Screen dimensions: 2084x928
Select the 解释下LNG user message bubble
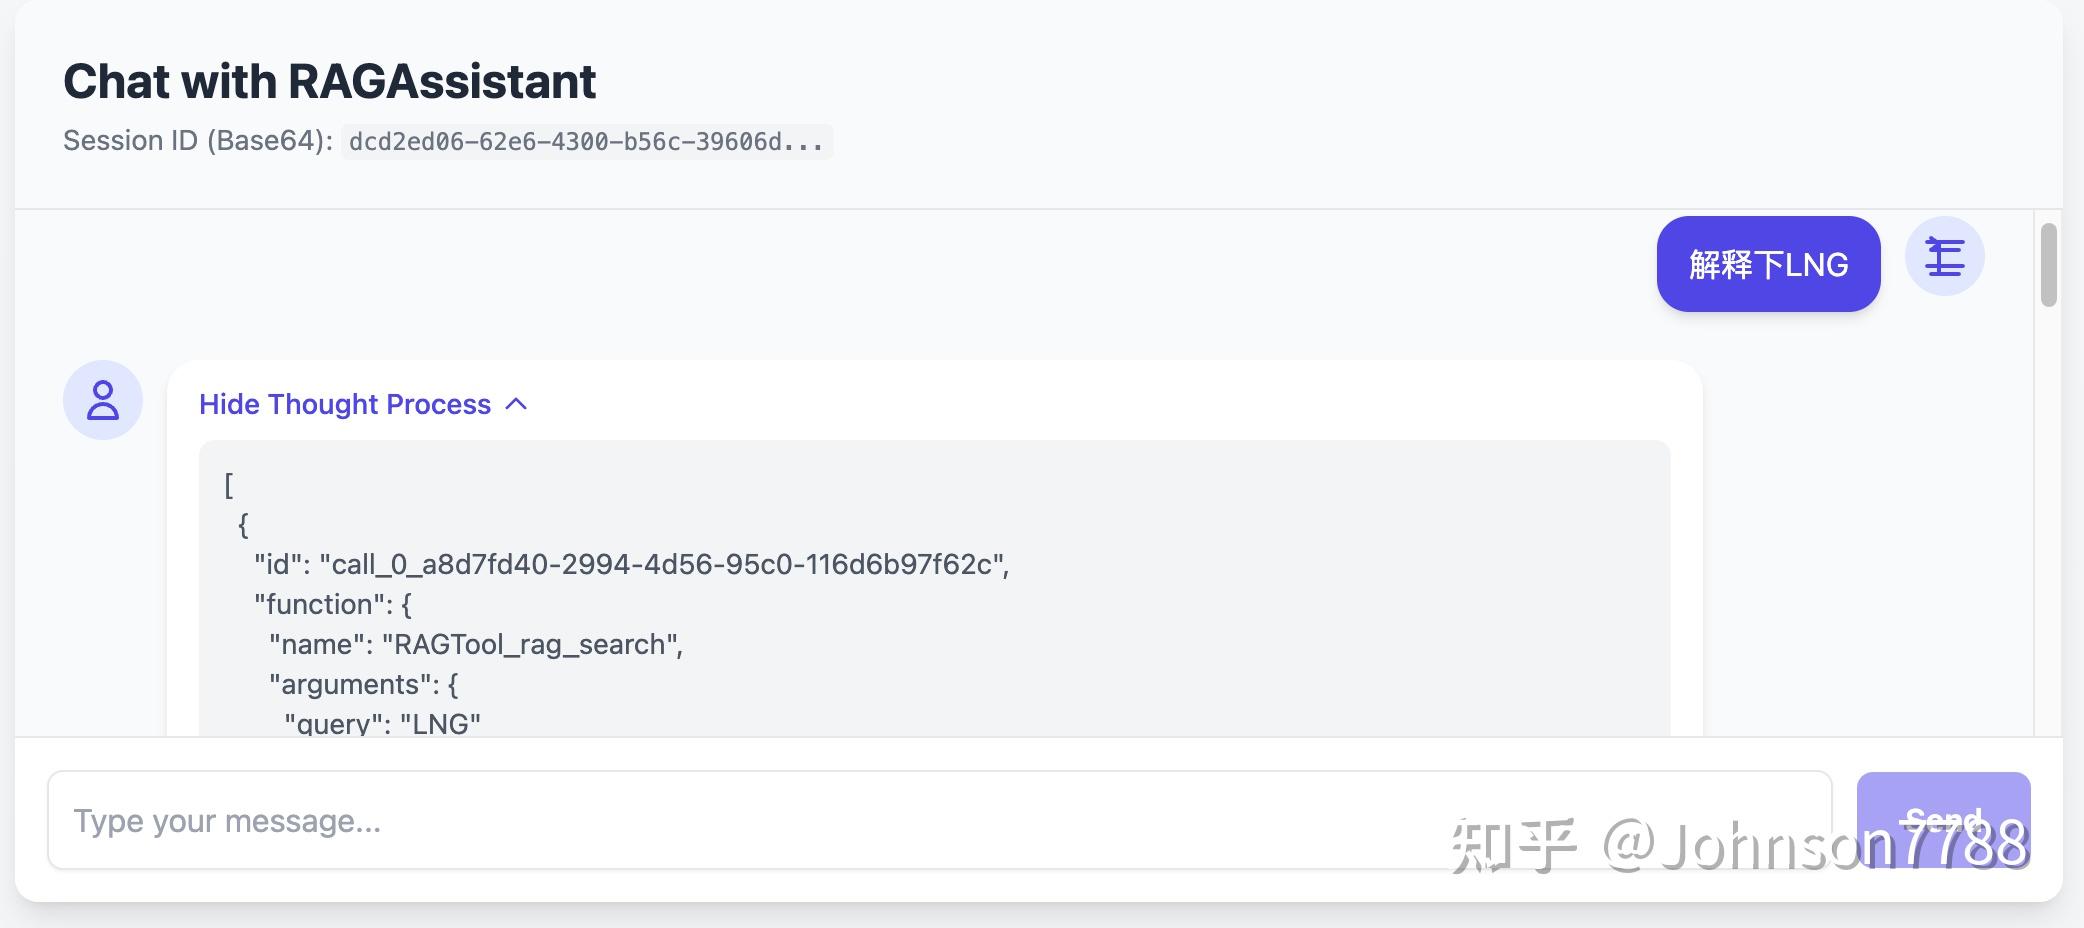(1768, 264)
